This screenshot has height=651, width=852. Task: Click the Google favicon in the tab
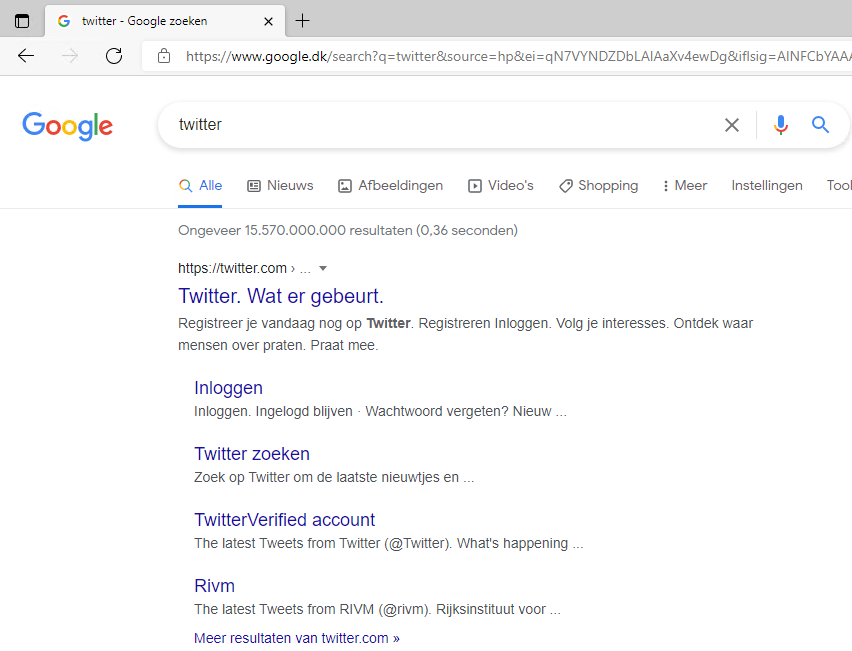(64, 21)
